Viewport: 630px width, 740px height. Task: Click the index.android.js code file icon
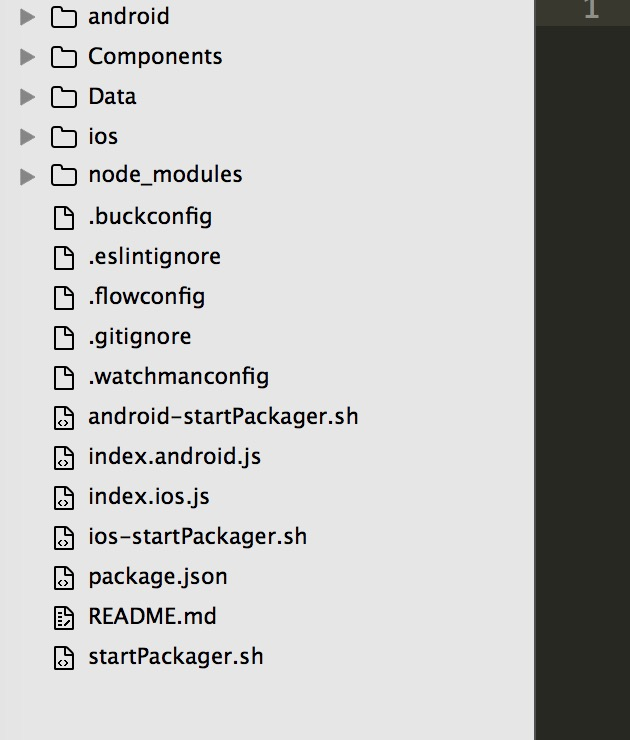coord(63,457)
